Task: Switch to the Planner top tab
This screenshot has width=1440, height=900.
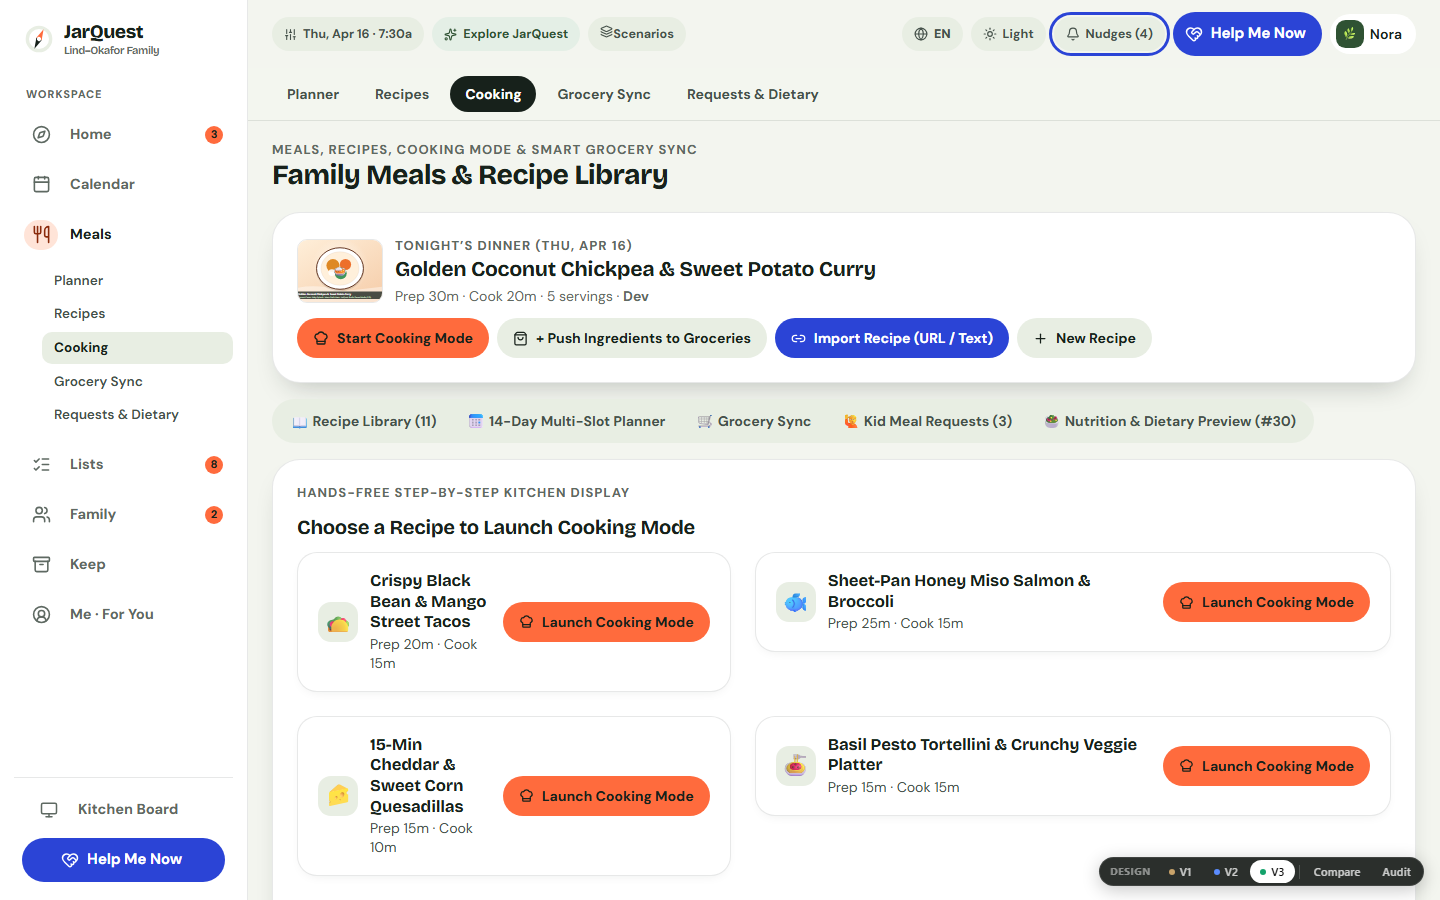Action: 313,94
